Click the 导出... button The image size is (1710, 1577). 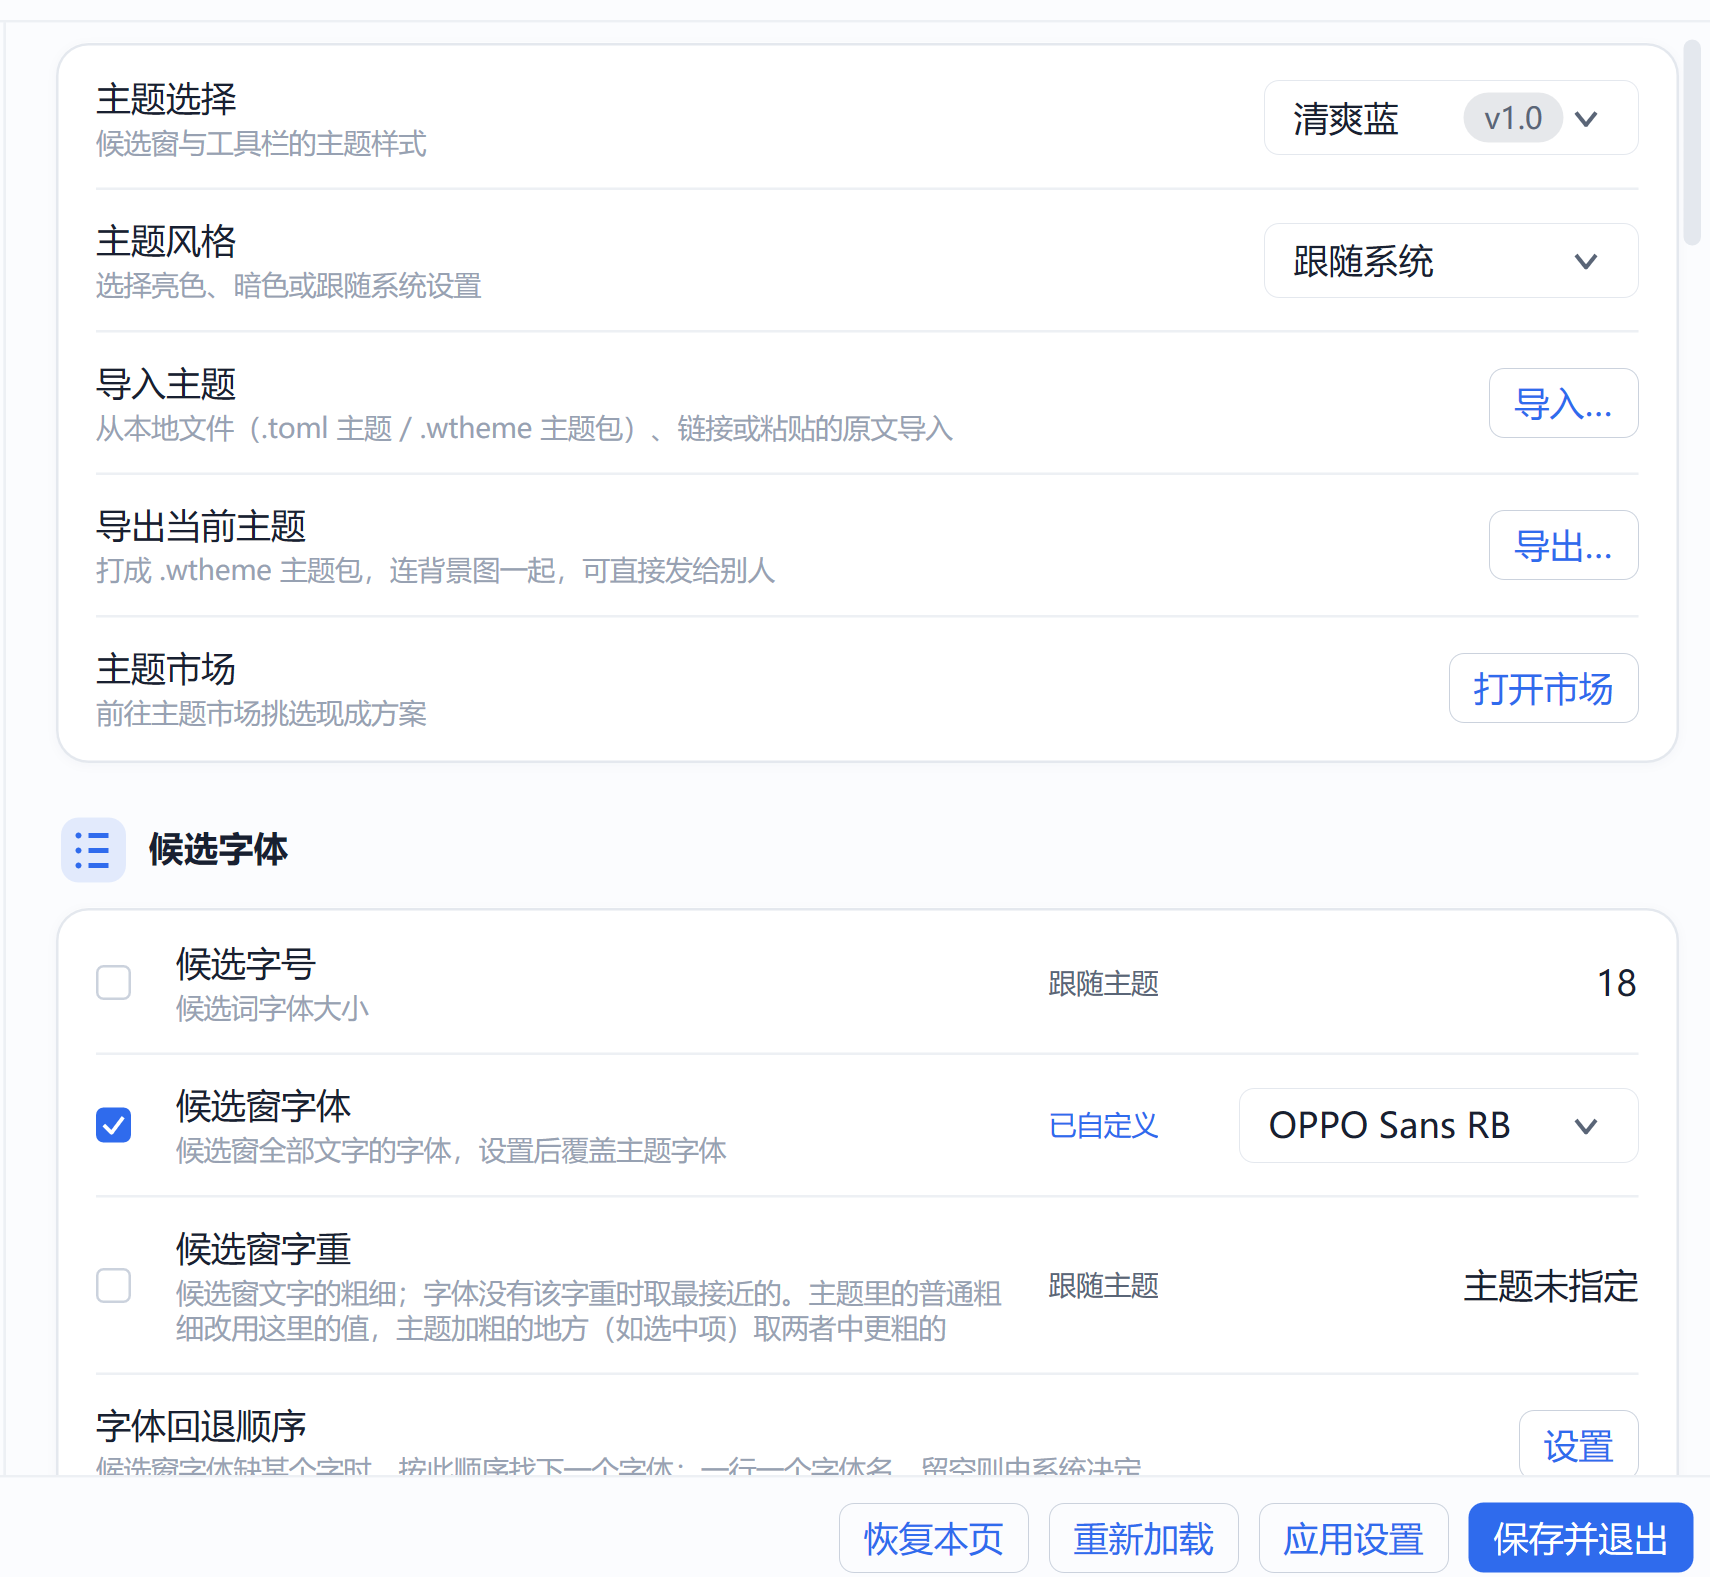click(x=1564, y=545)
